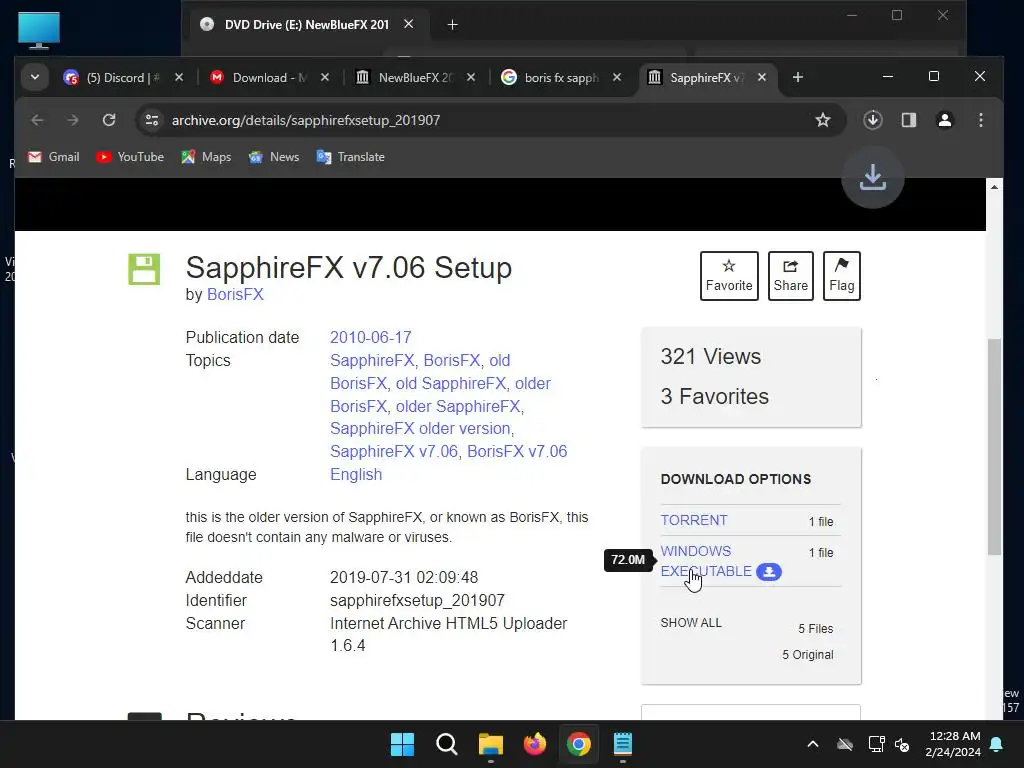Screen dimensions: 1024x768
Task: Open the 2010-06-17 publication date link
Action: click(x=370, y=338)
